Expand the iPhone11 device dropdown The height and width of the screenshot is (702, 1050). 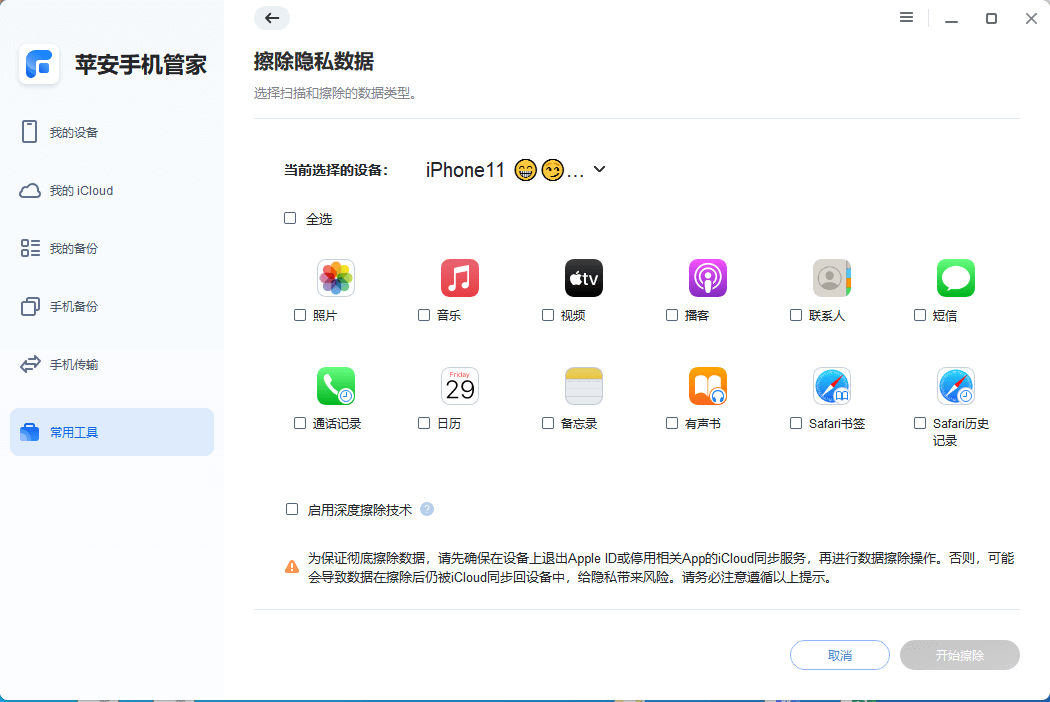599,170
